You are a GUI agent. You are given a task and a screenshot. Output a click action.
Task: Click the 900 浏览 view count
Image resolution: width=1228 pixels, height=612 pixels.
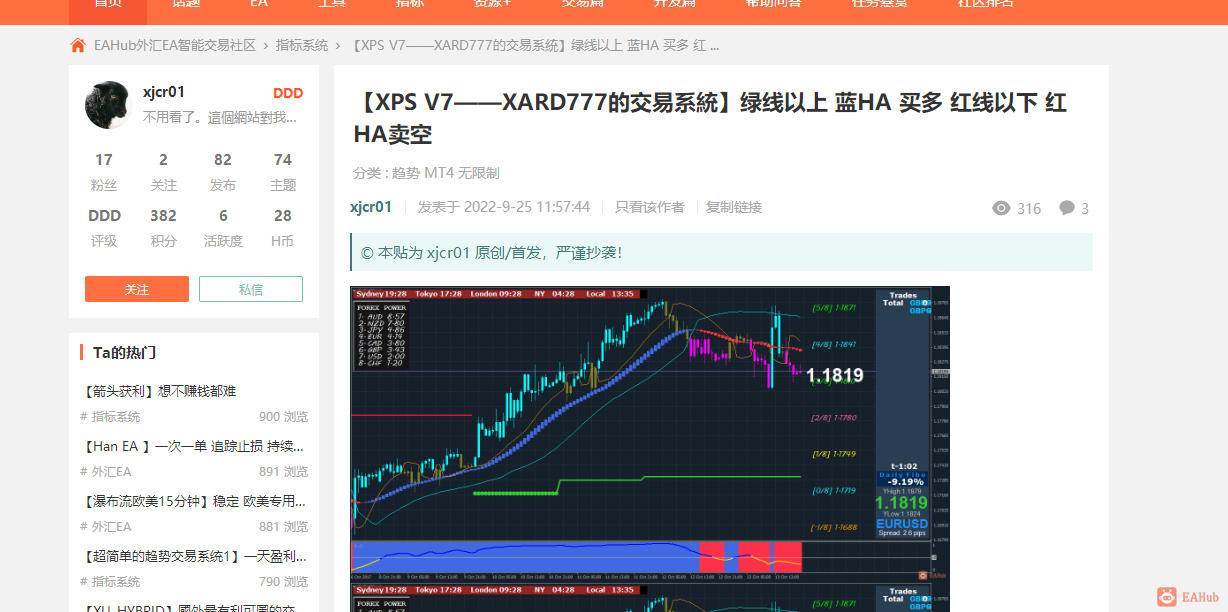pyautogui.click(x=283, y=417)
